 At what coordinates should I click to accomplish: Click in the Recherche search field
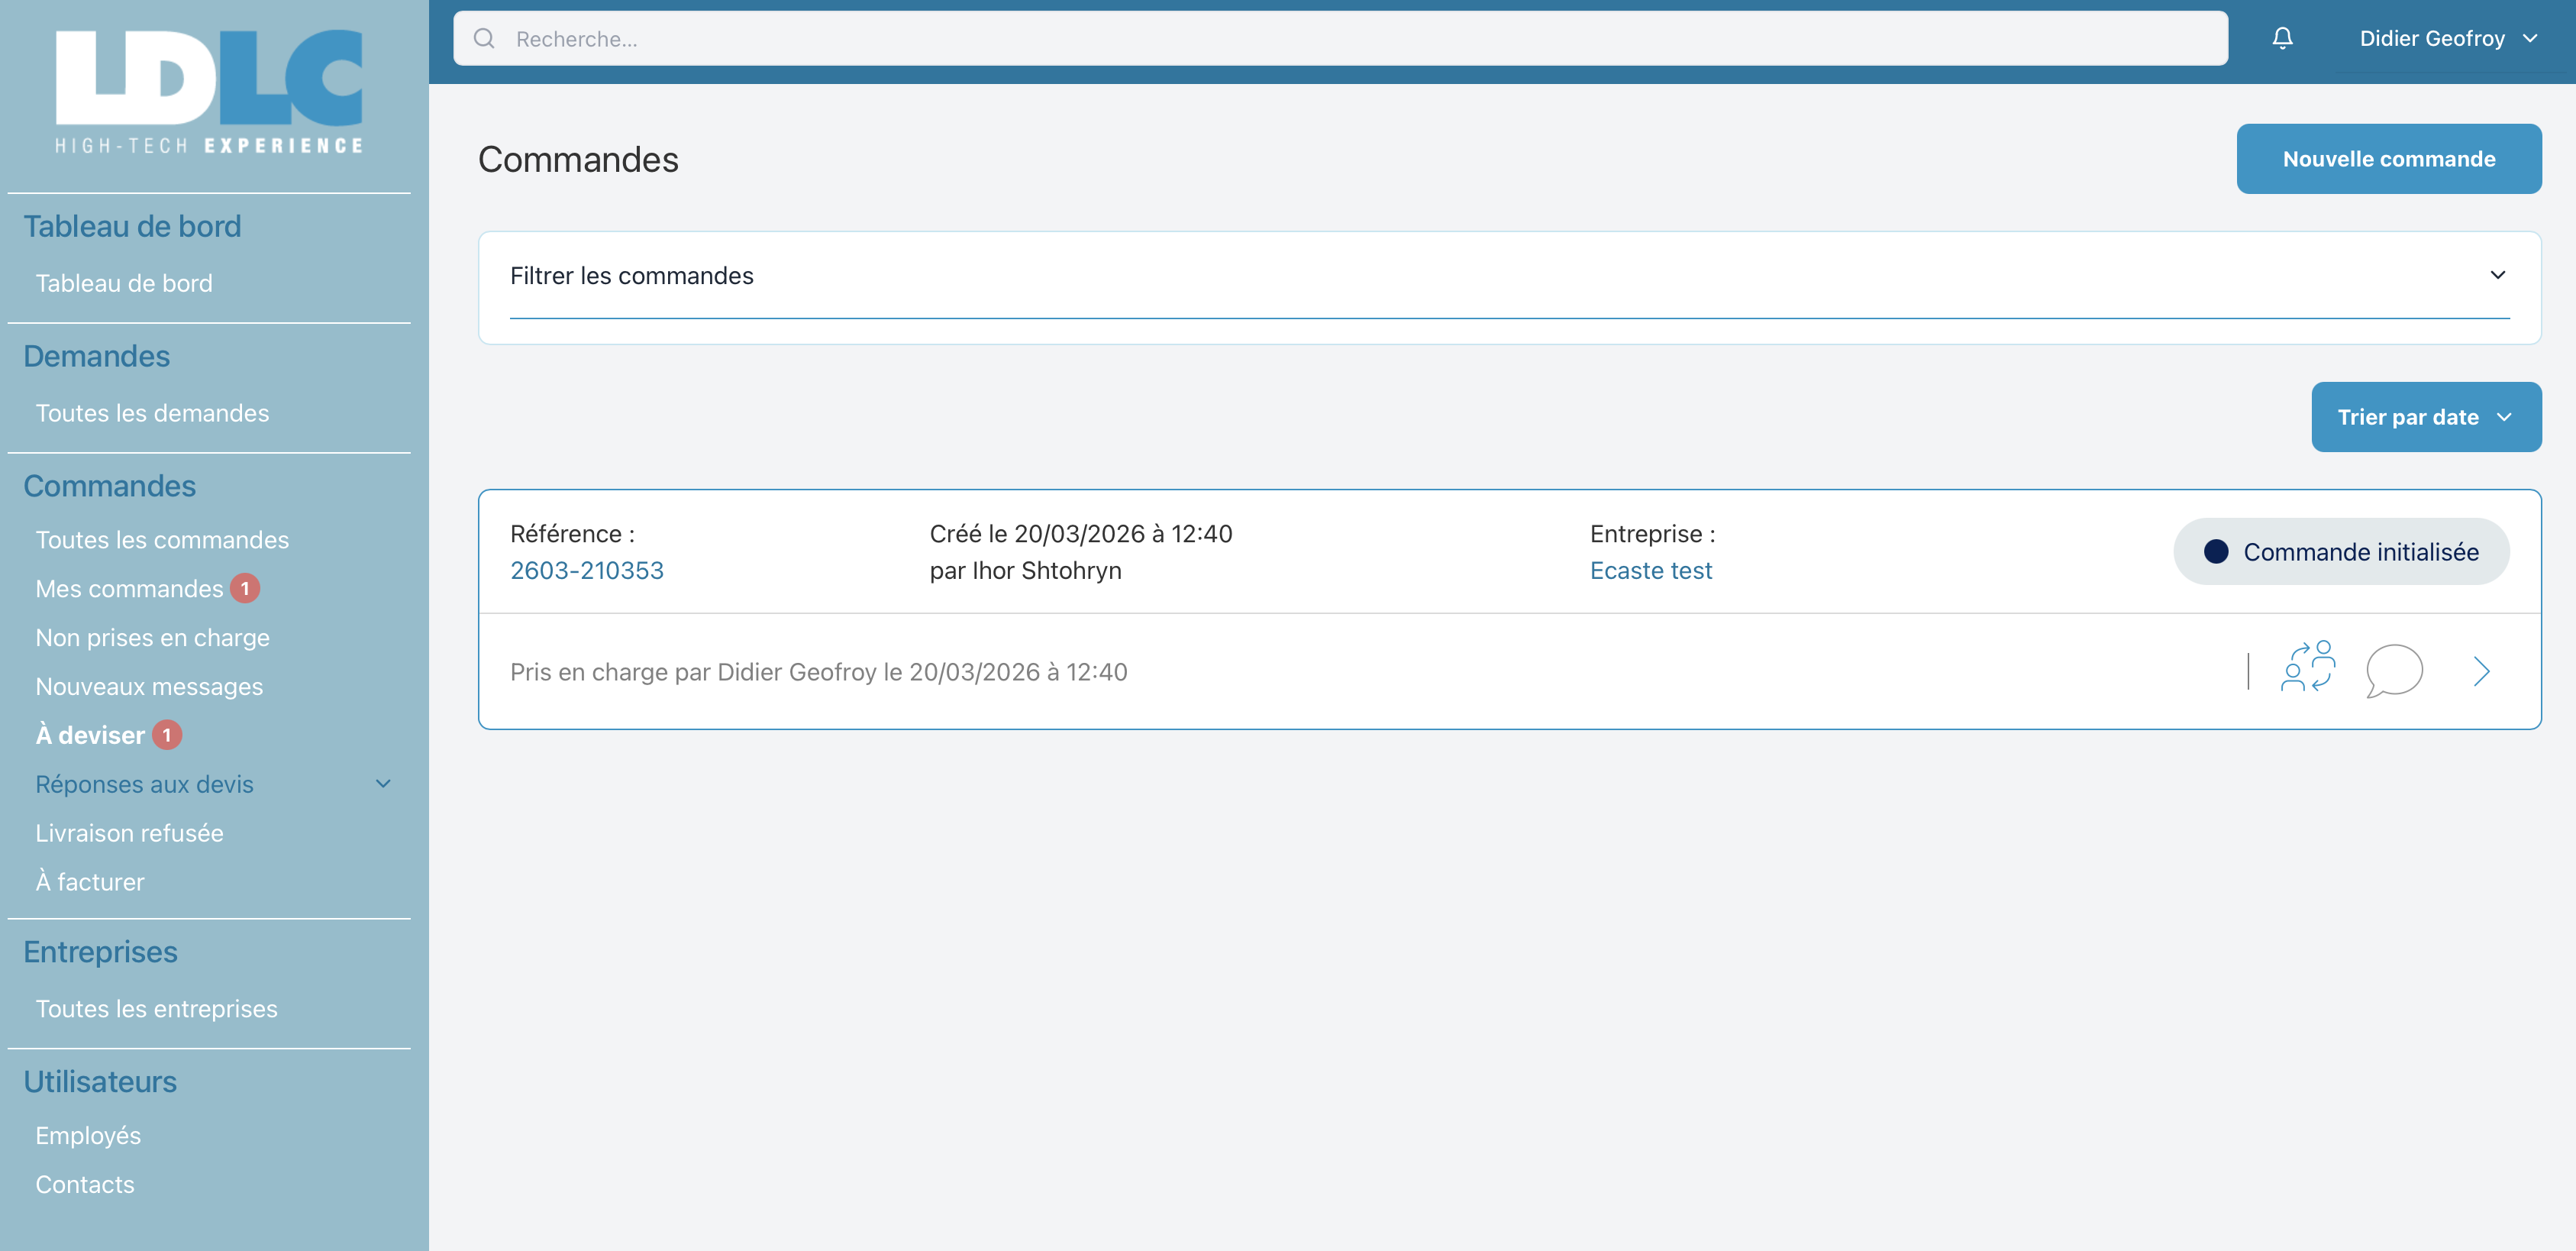point(1340,39)
